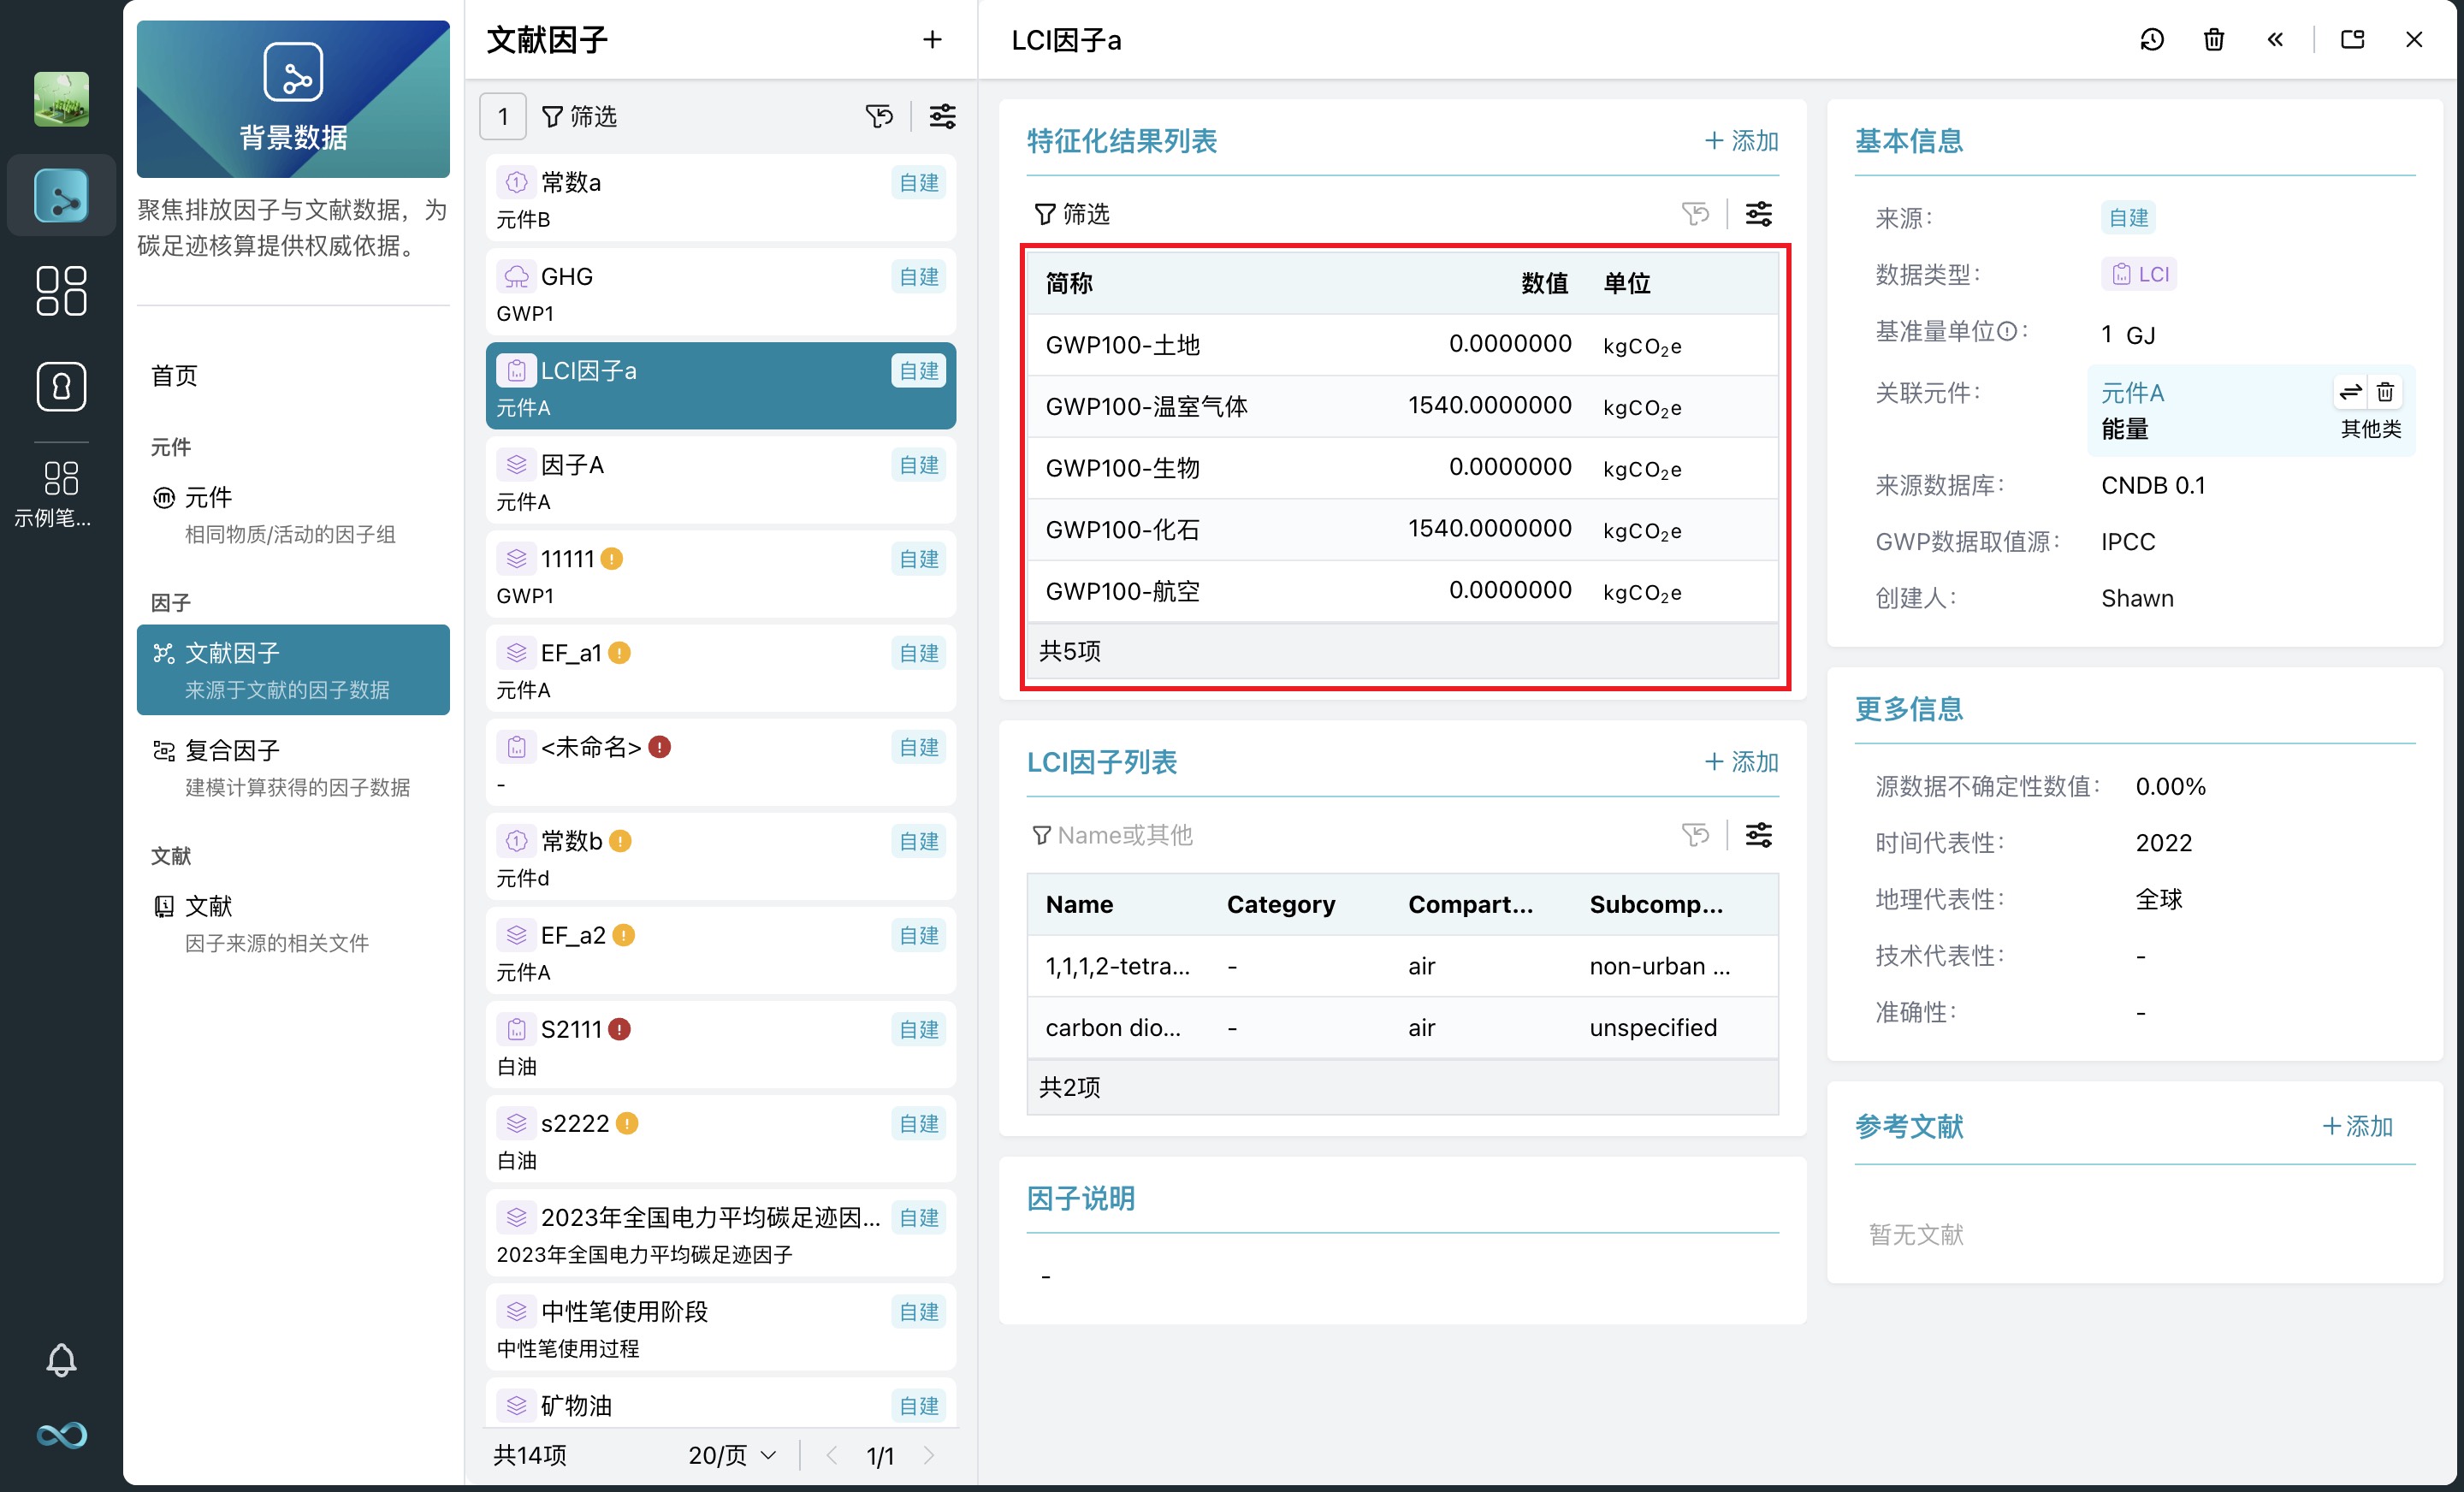Swap the associated 元件A with the arrows icon
The height and width of the screenshot is (1492, 2464).
click(2350, 392)
